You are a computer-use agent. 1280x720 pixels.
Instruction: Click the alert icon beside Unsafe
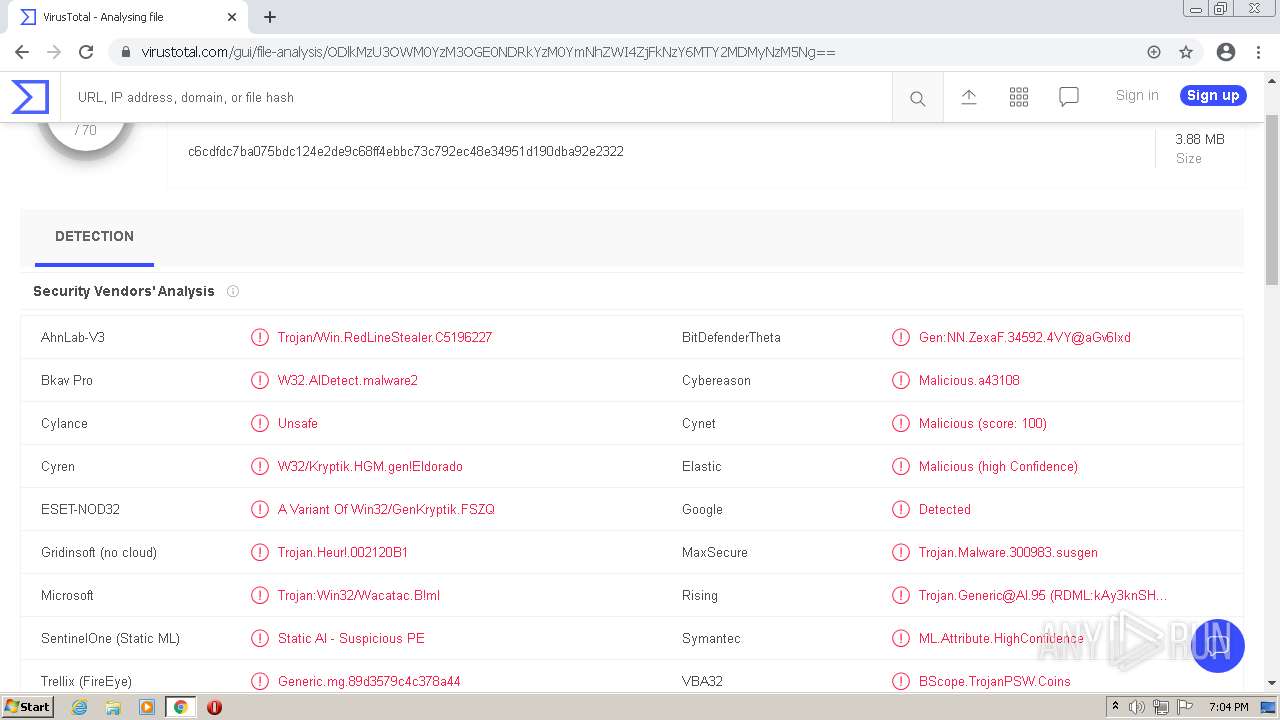(260, 423)
